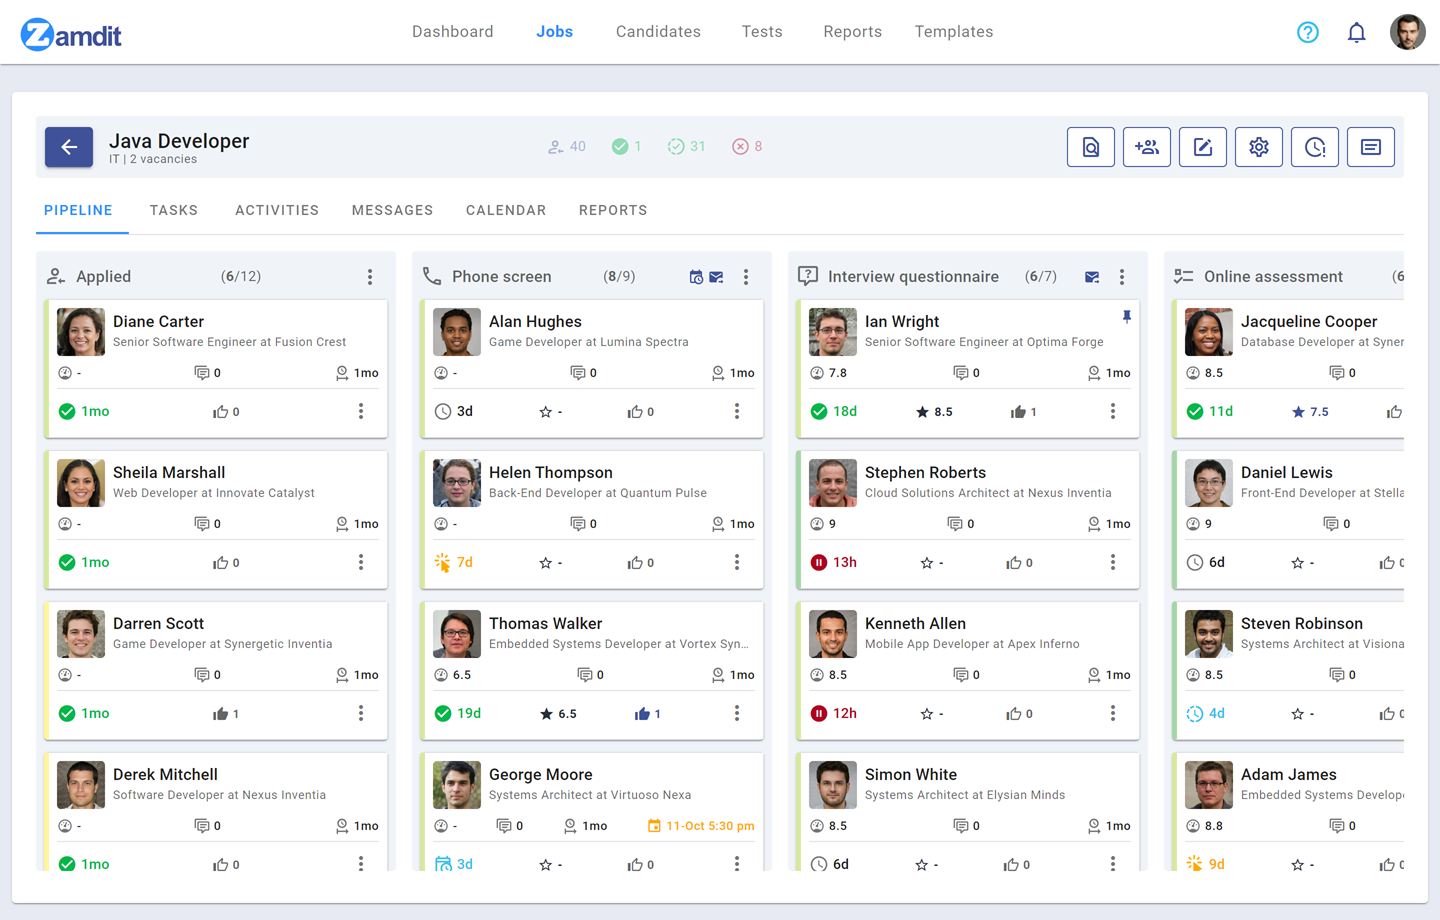Send email via envelope icon on Interview questionnaire

tap(1091, 276)
